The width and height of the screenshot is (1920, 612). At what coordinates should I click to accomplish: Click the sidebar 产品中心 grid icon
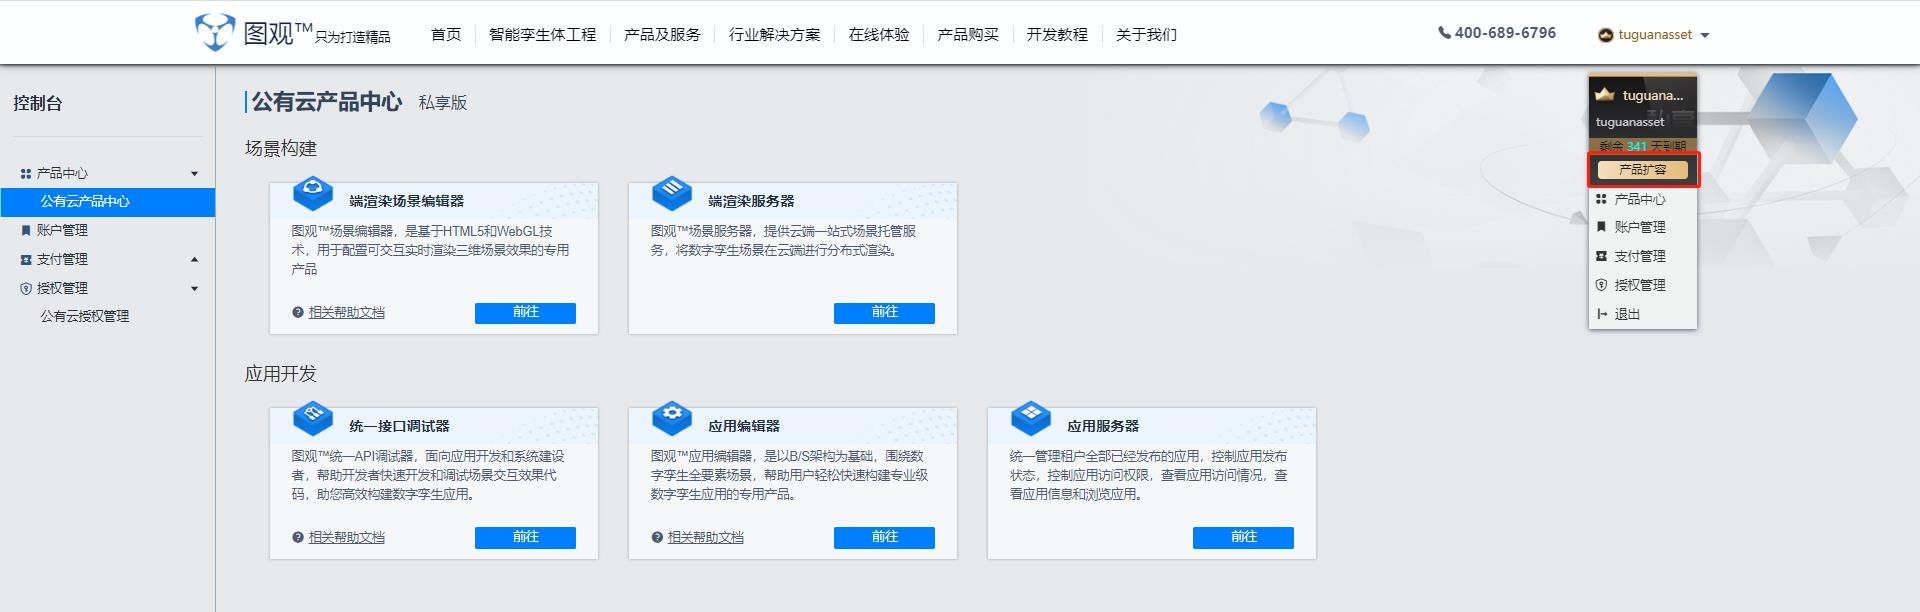26,173
